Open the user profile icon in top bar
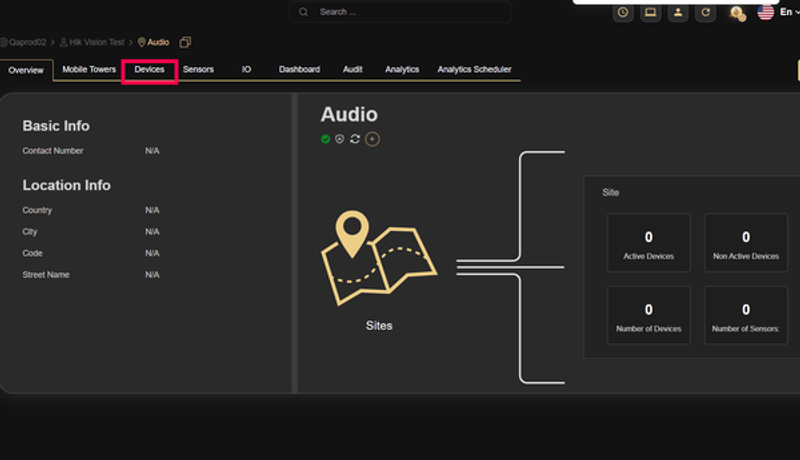 pyautogui.click(x=678, y=12)
